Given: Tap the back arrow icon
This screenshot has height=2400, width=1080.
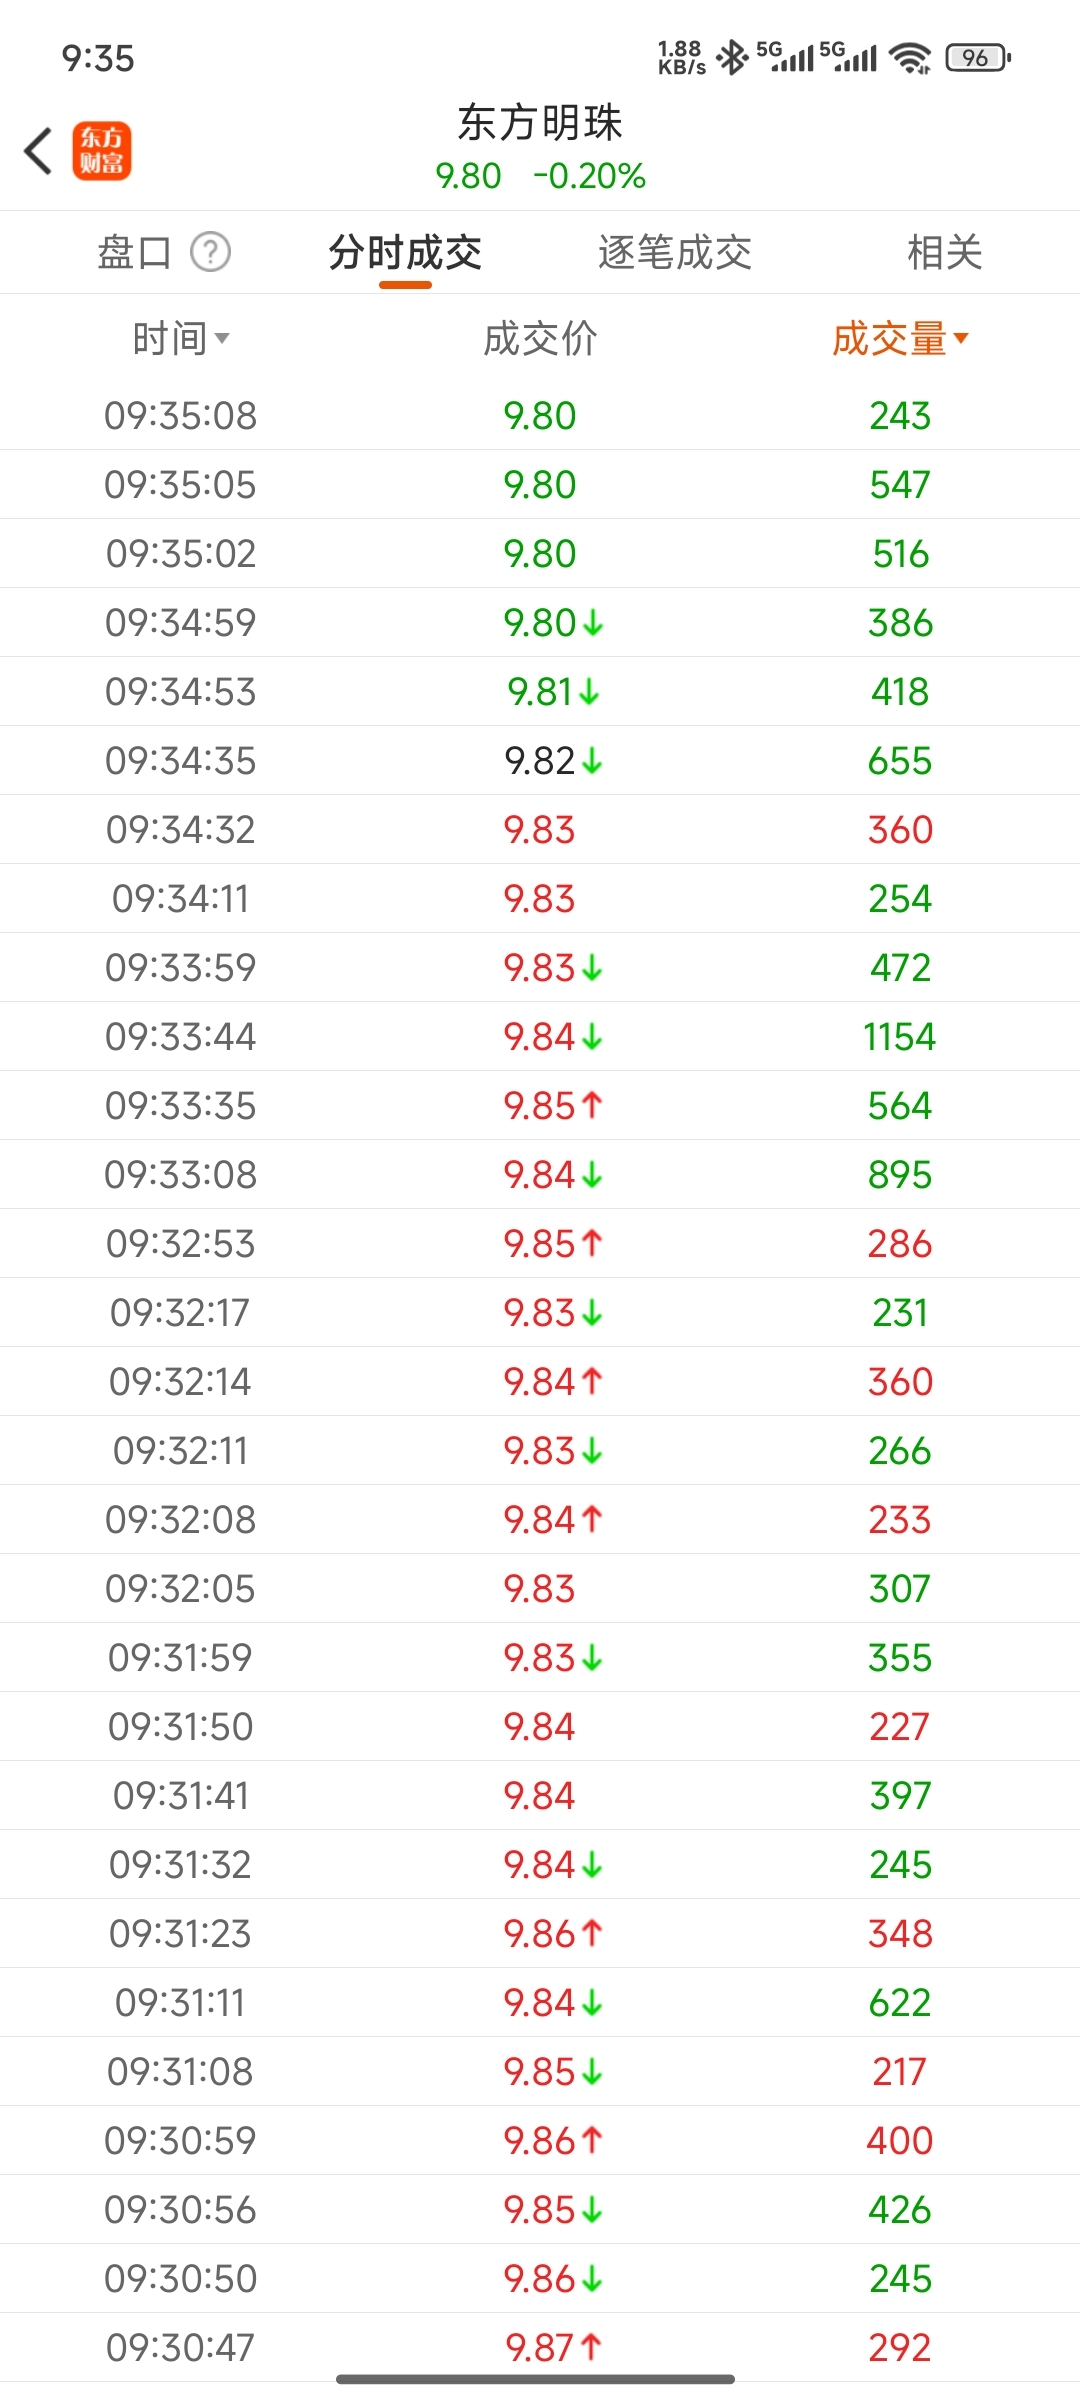Looking at the screenshot, I should click(38, 151).
